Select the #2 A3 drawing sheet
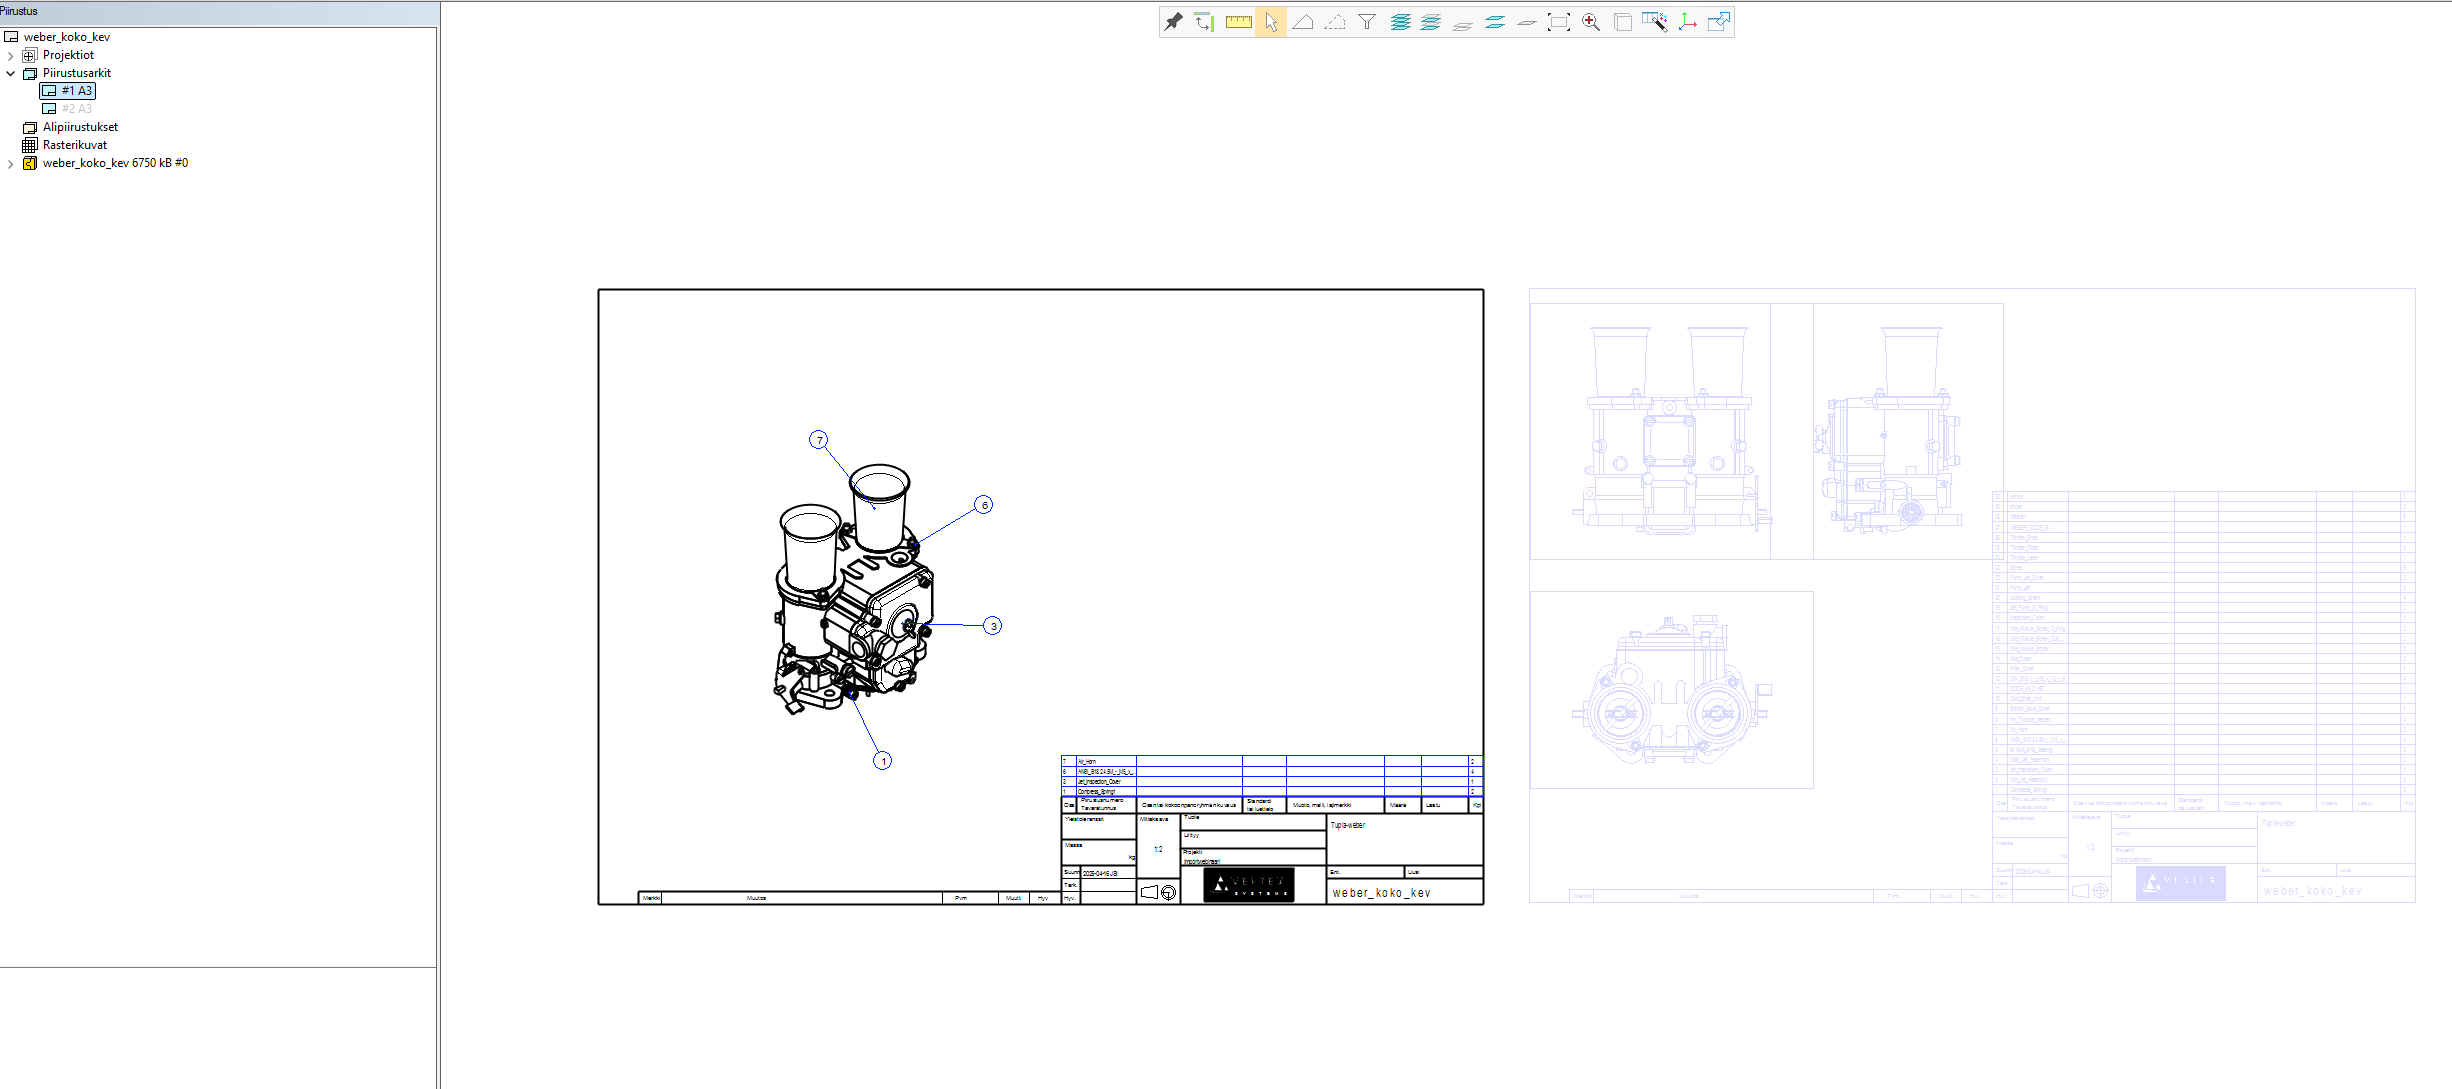 [x=76, y=109]
